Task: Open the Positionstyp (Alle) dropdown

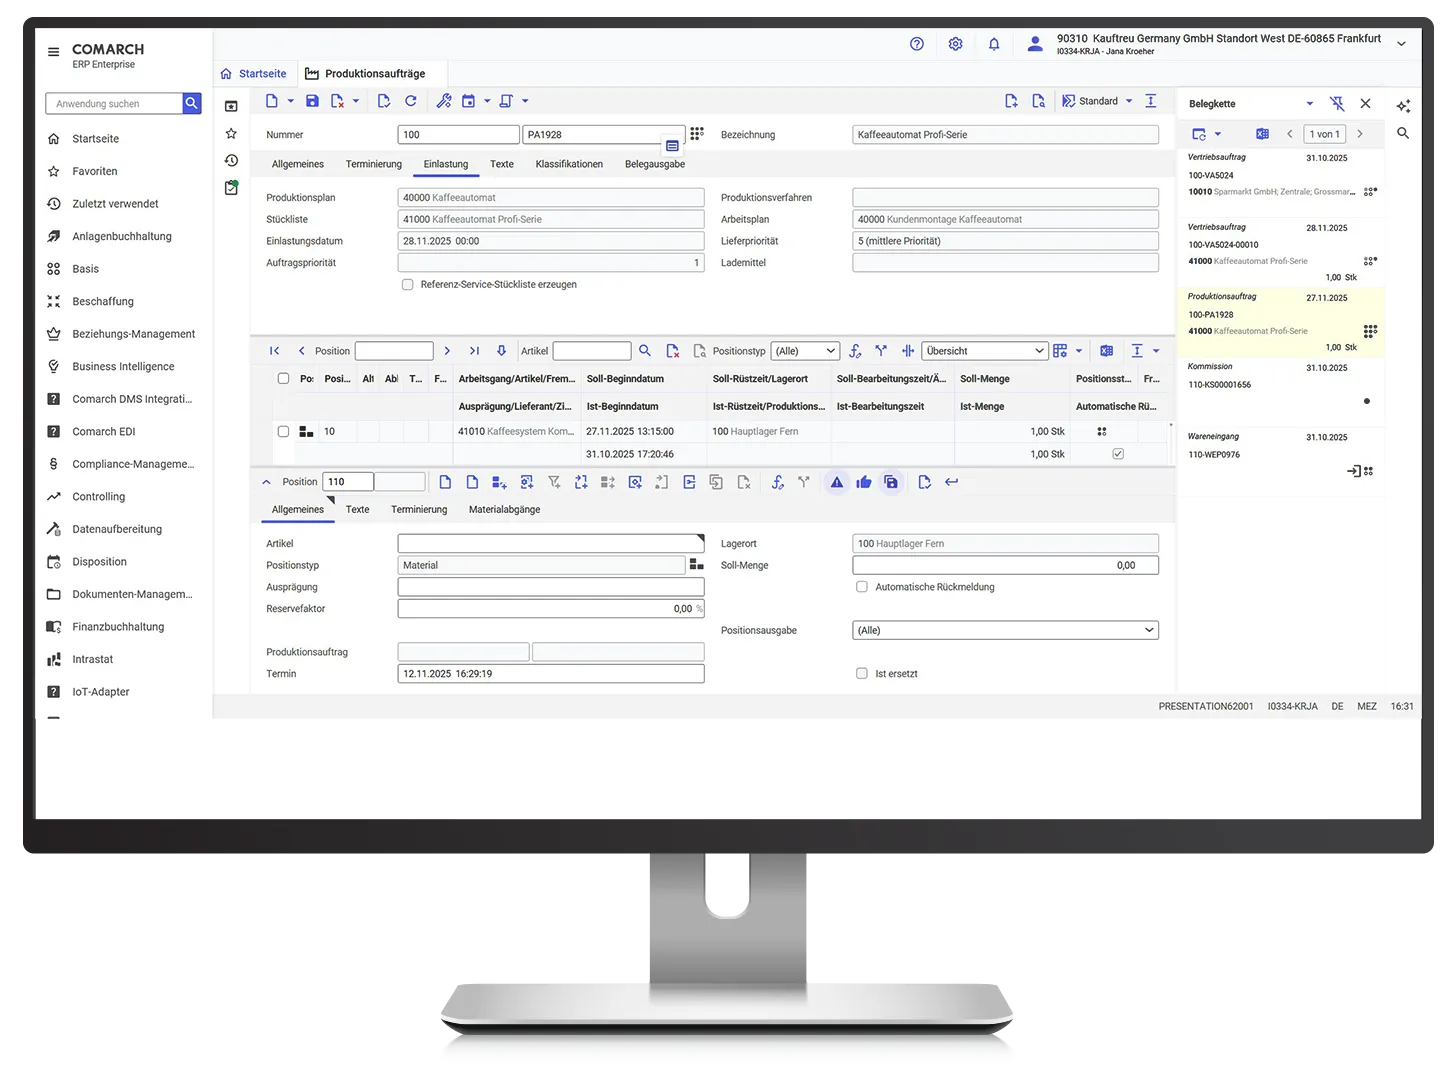Action: (805, 351)
